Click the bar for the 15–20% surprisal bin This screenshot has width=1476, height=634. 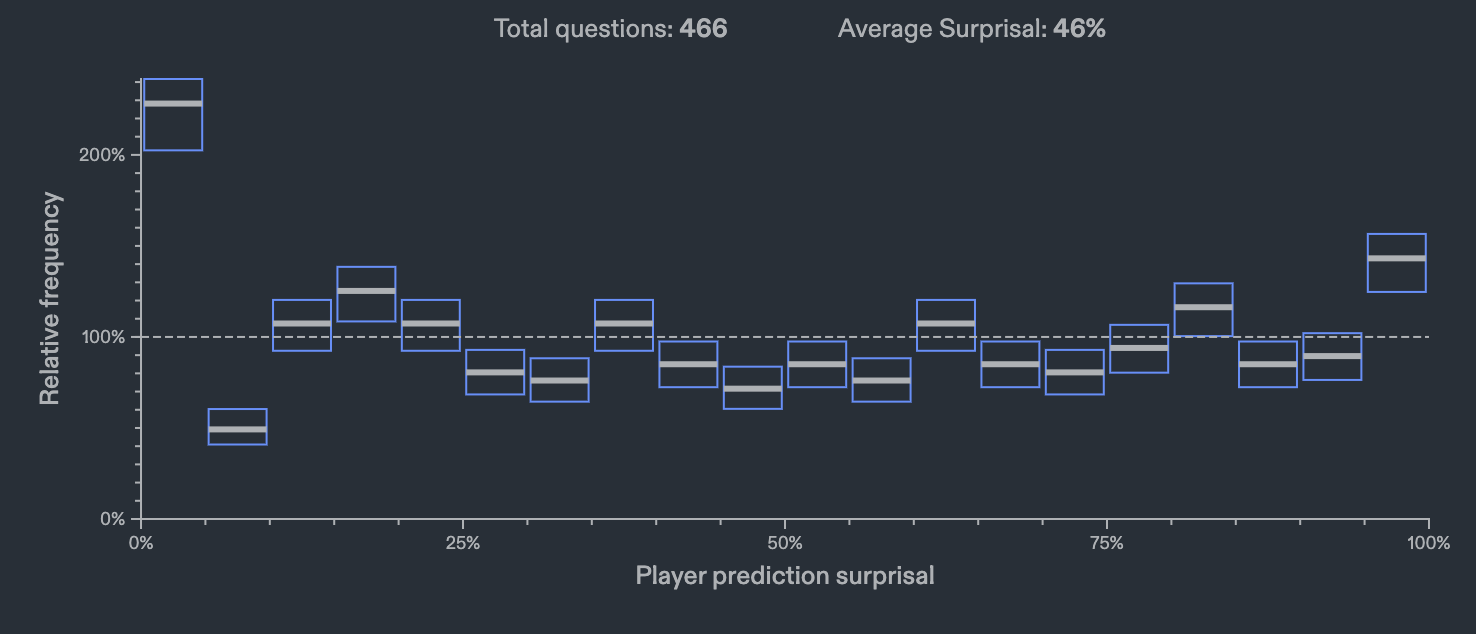coord(366,294)
